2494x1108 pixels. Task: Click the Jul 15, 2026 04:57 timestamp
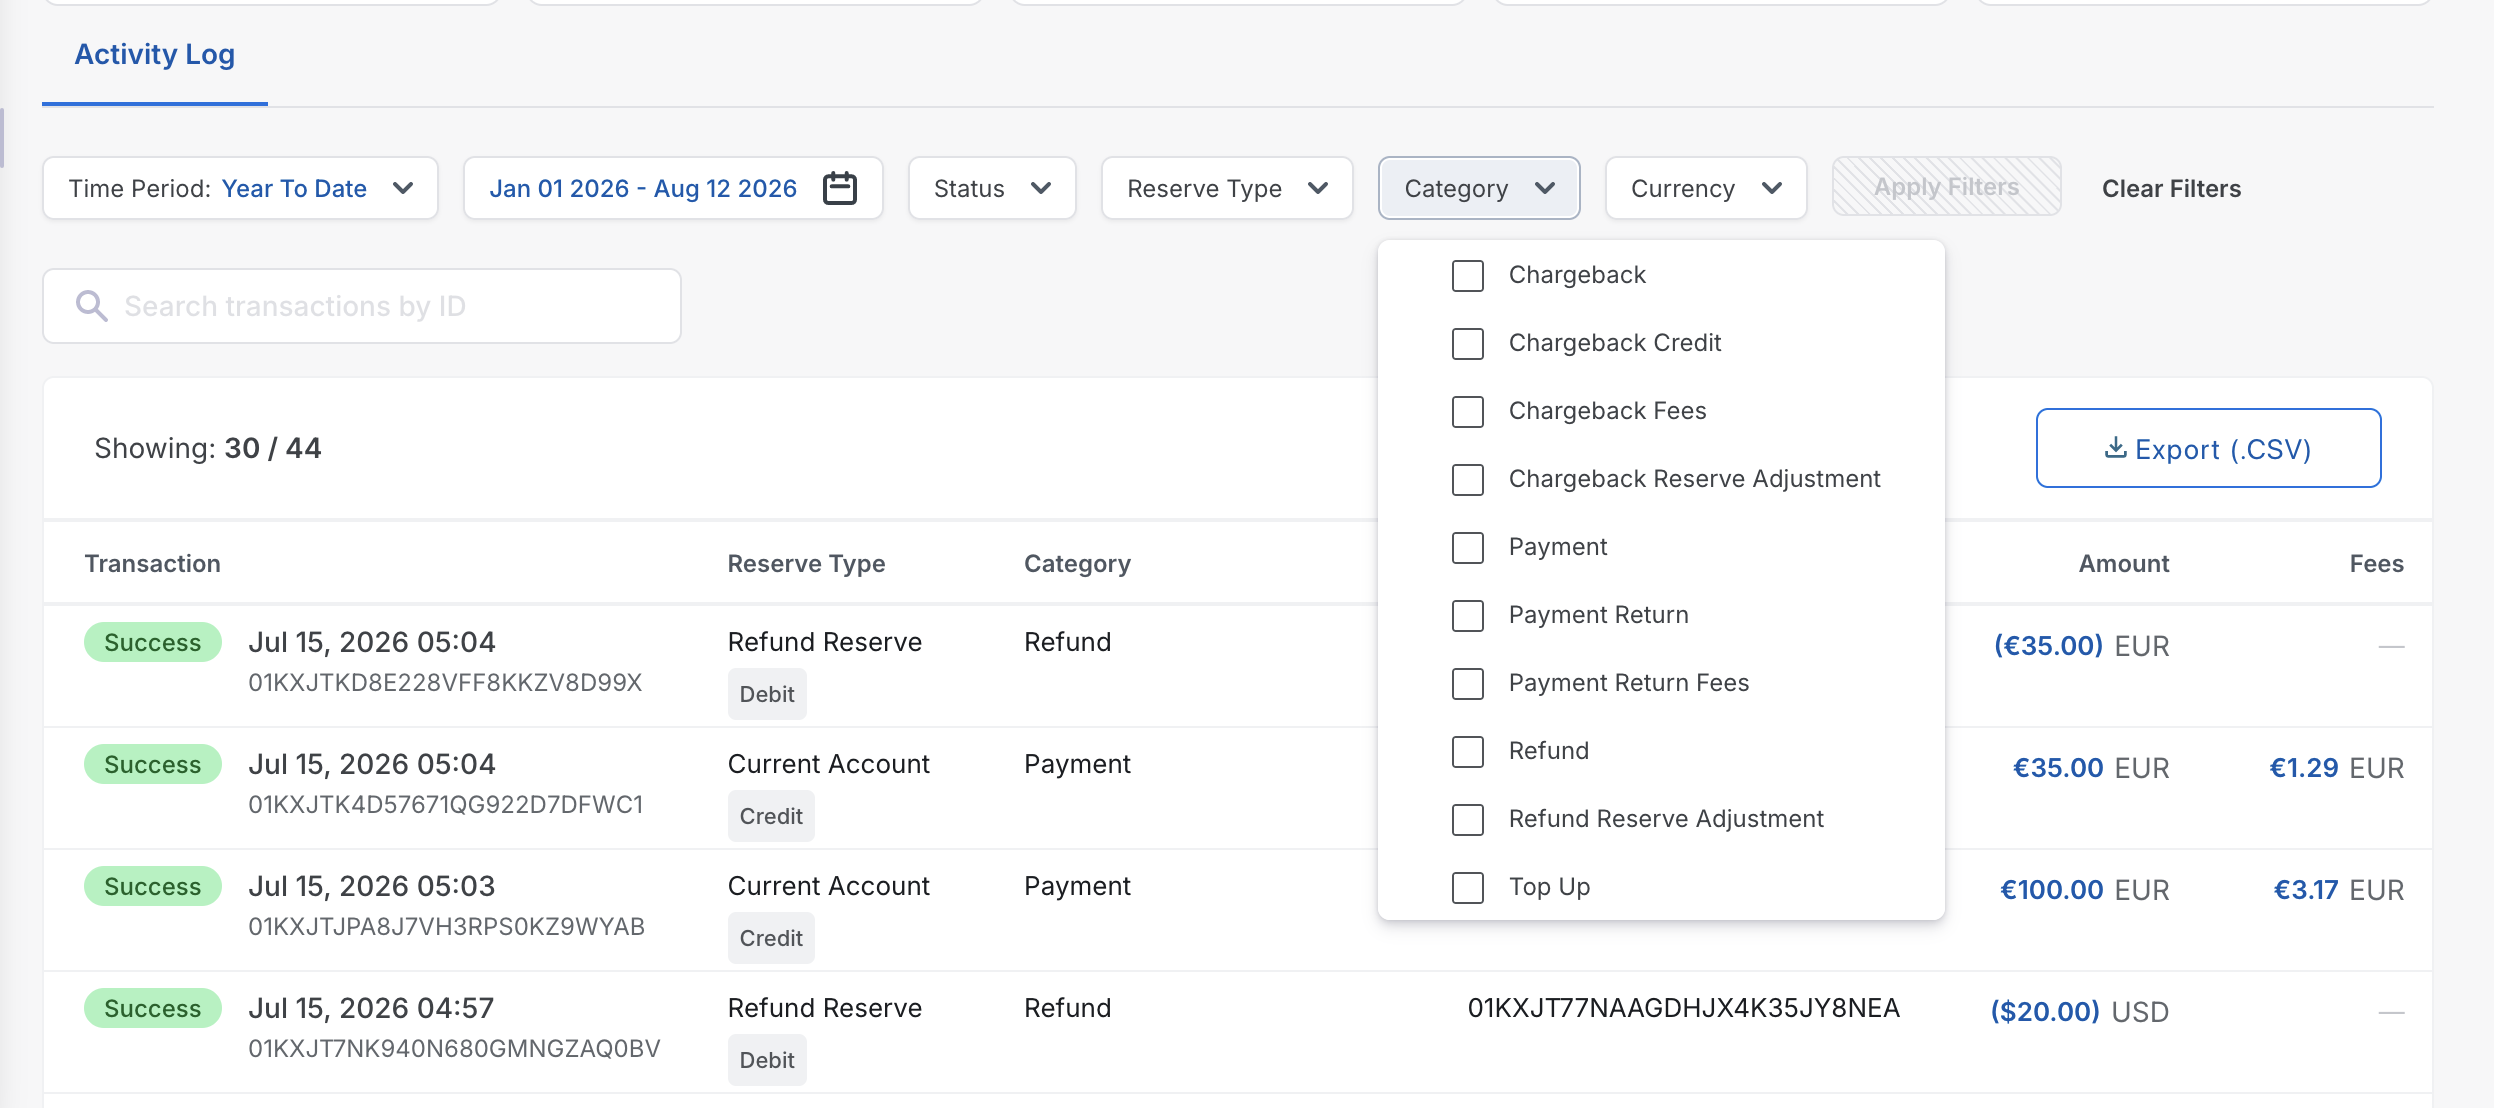click(371, 1007)
